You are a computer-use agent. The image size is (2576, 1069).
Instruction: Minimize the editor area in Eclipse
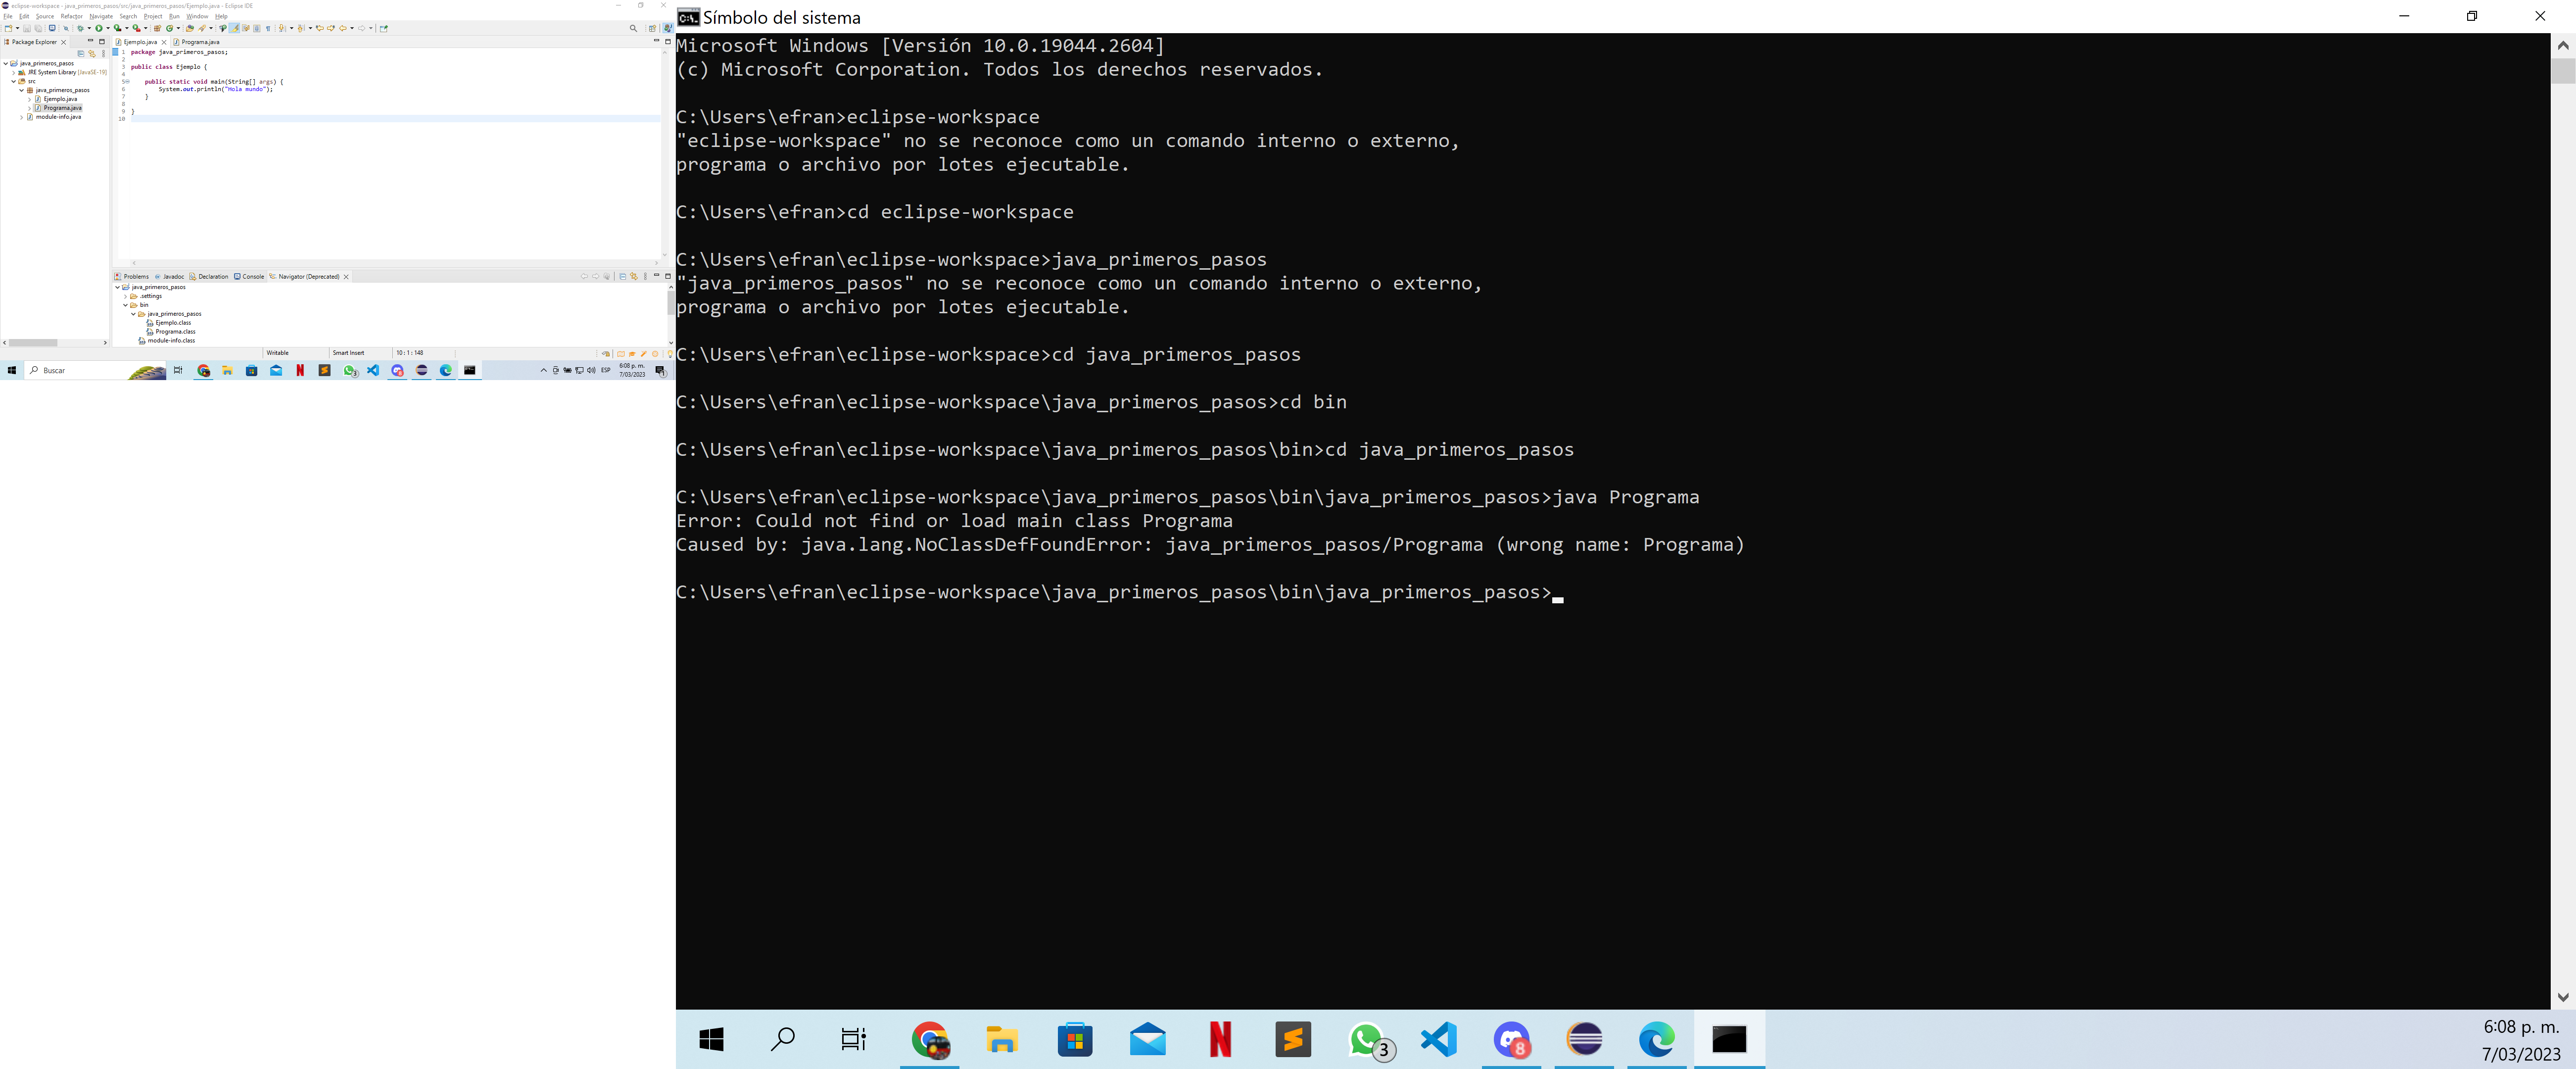point(657,41)
